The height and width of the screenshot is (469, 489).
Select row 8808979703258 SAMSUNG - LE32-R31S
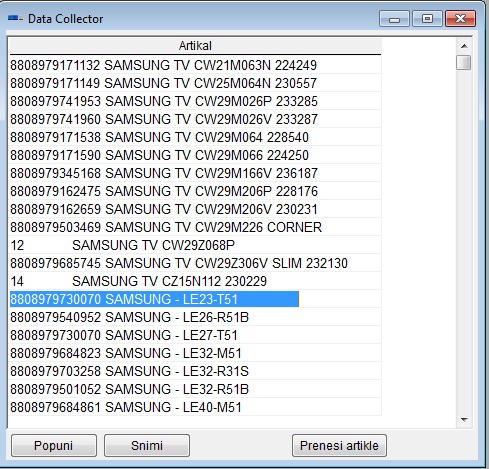[x=195, y=371]
